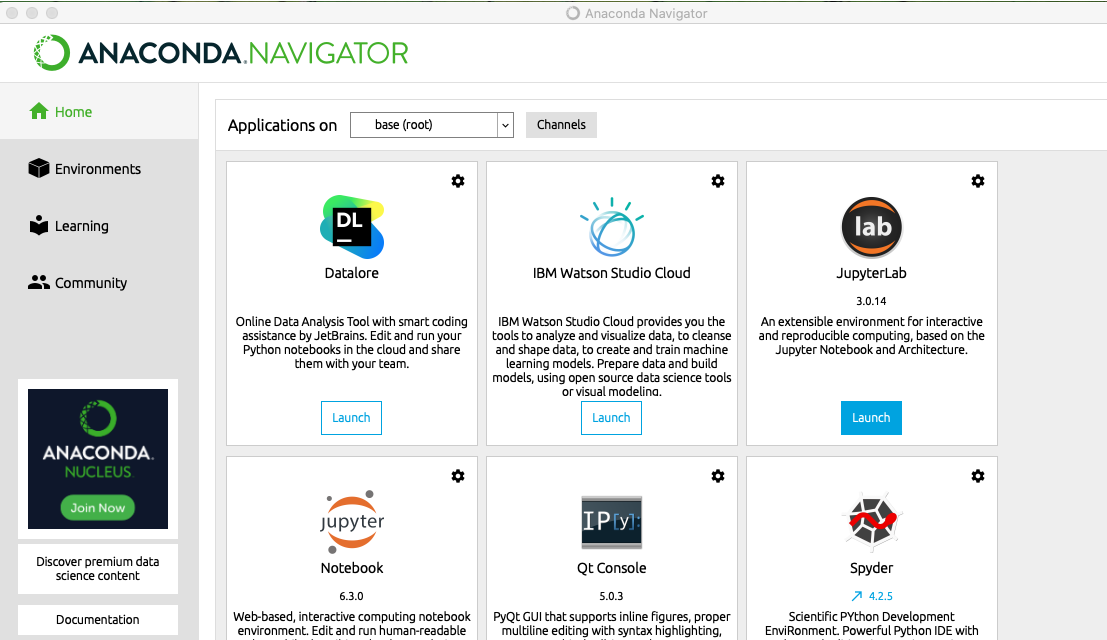
Task: Open Discover premium data science content
Action: pos(97,569)
